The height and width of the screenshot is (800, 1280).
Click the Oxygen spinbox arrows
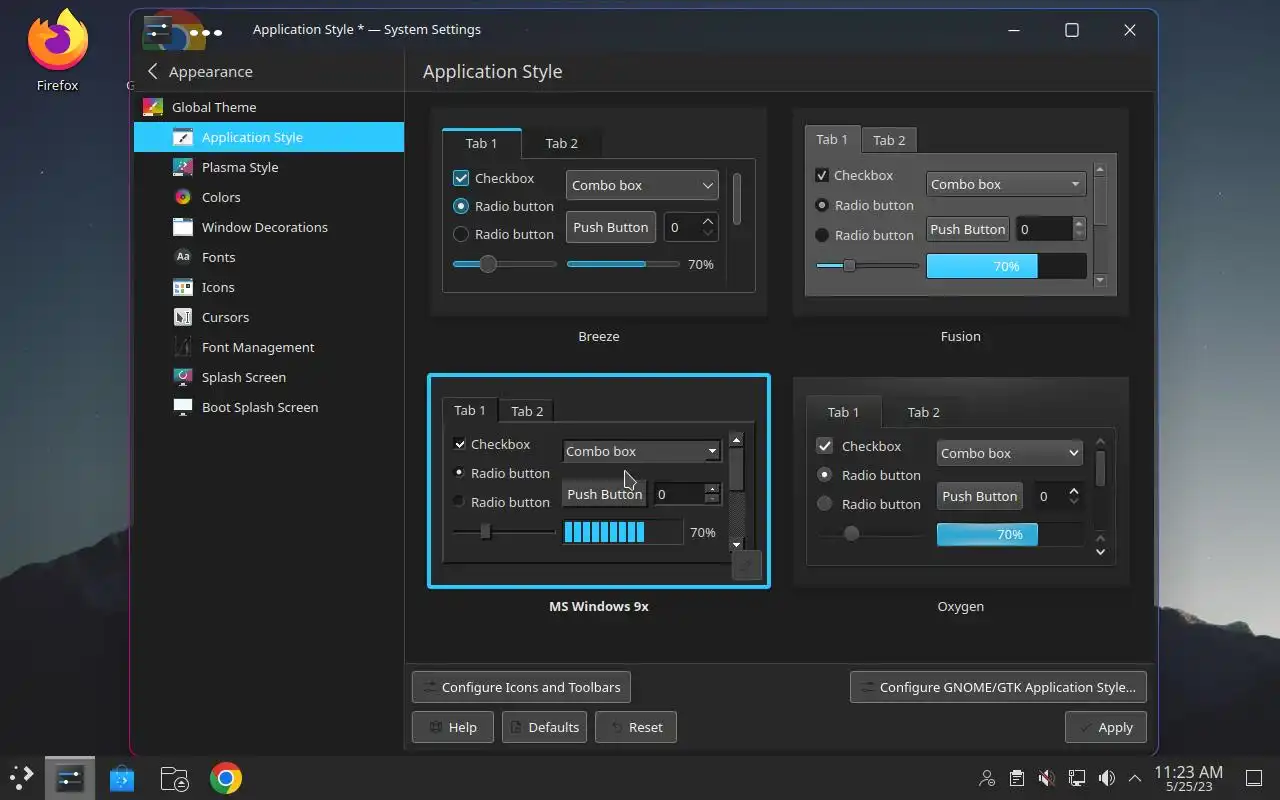(1074, 496)
